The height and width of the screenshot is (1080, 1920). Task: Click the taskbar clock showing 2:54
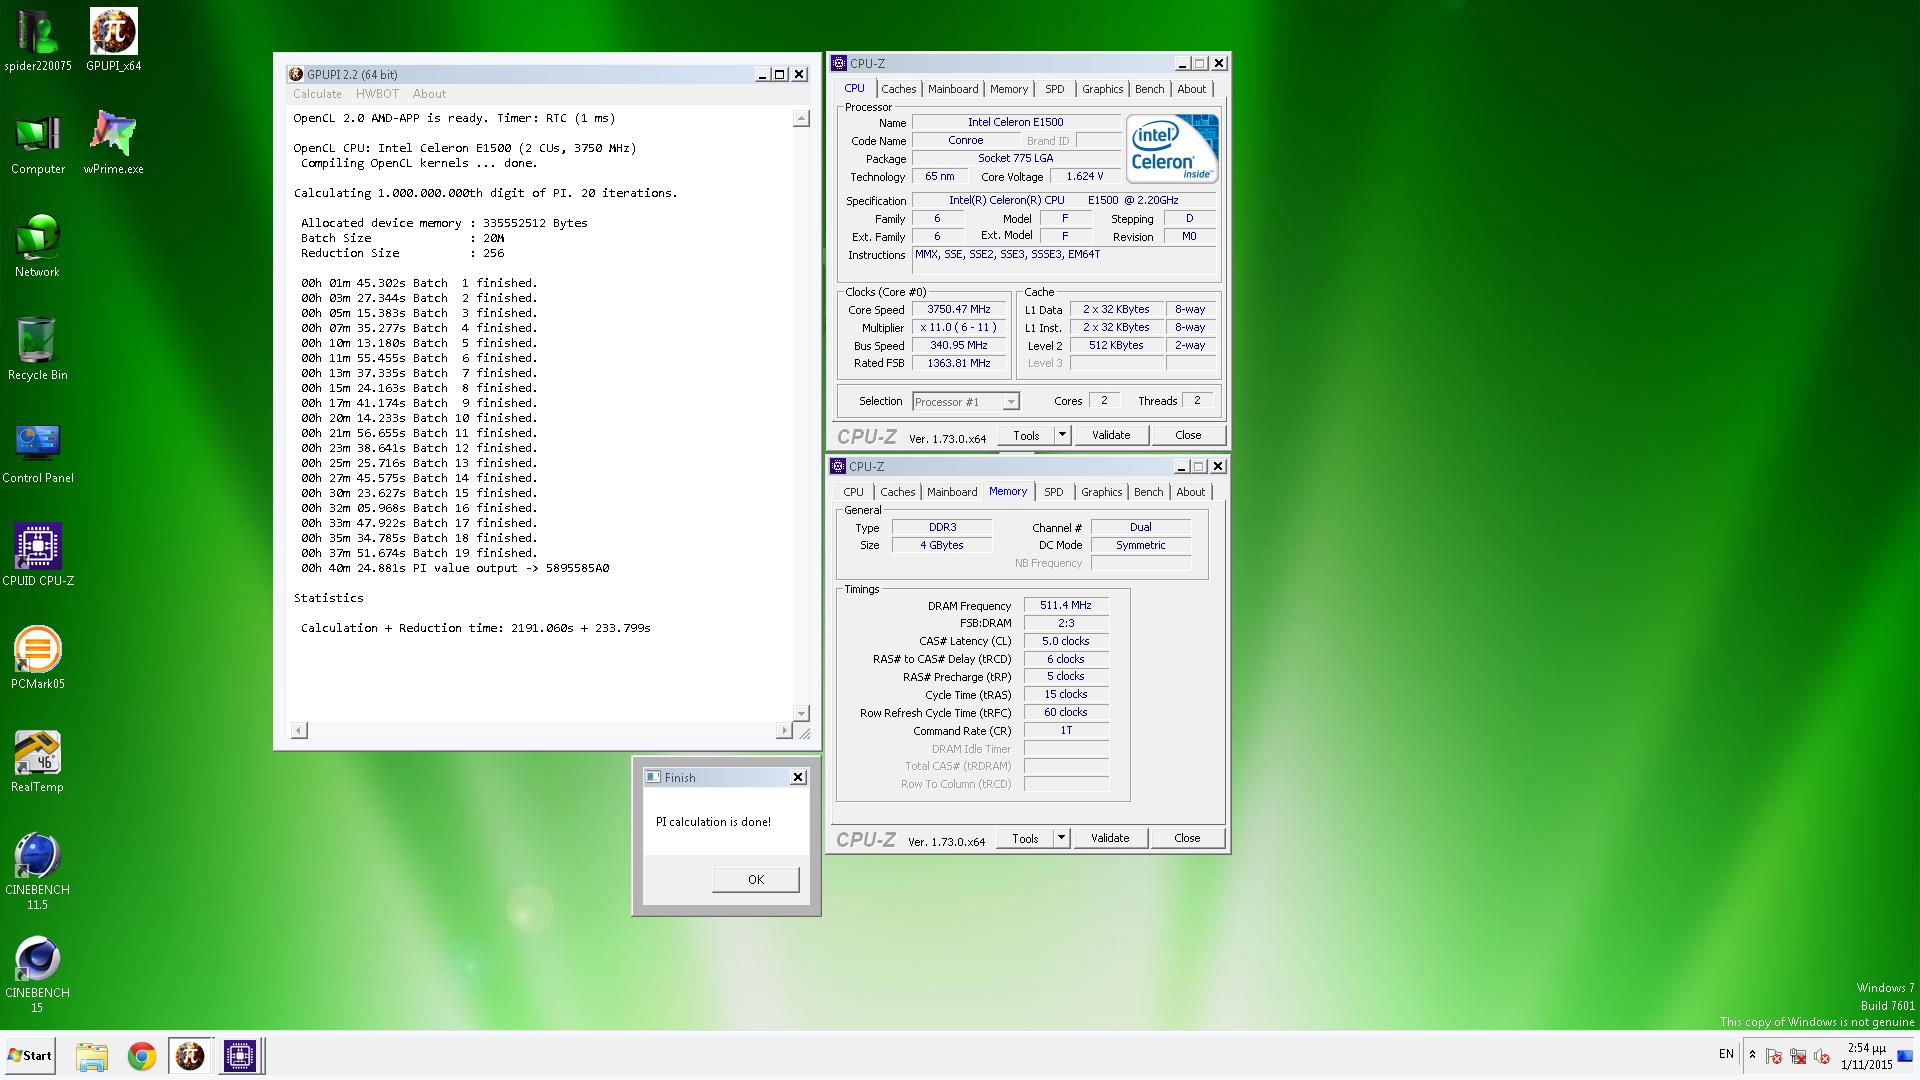[x=1866, y=1056]
